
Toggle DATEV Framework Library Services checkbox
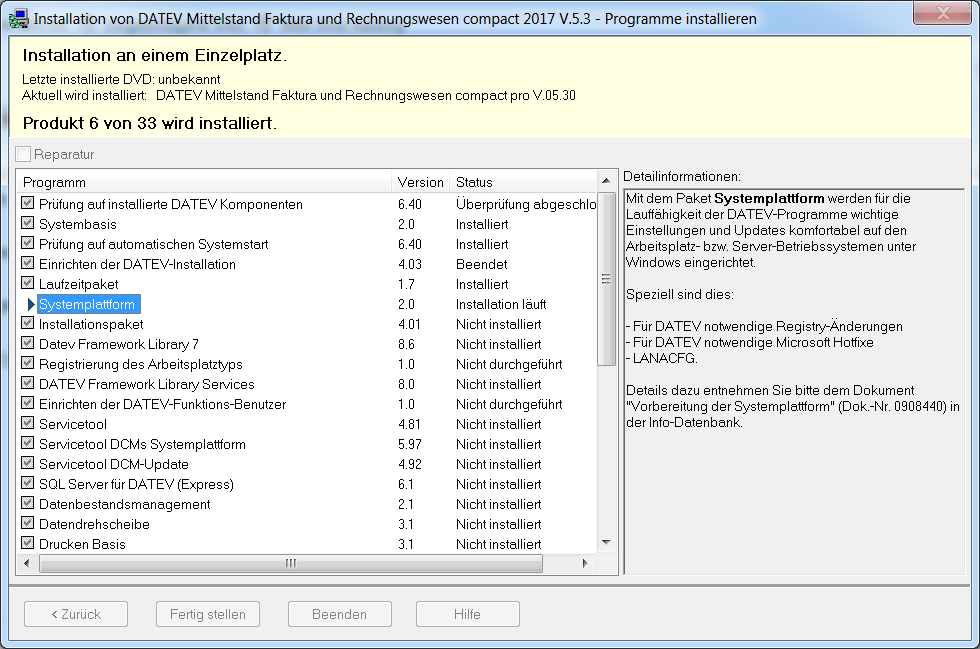[28, 383]
